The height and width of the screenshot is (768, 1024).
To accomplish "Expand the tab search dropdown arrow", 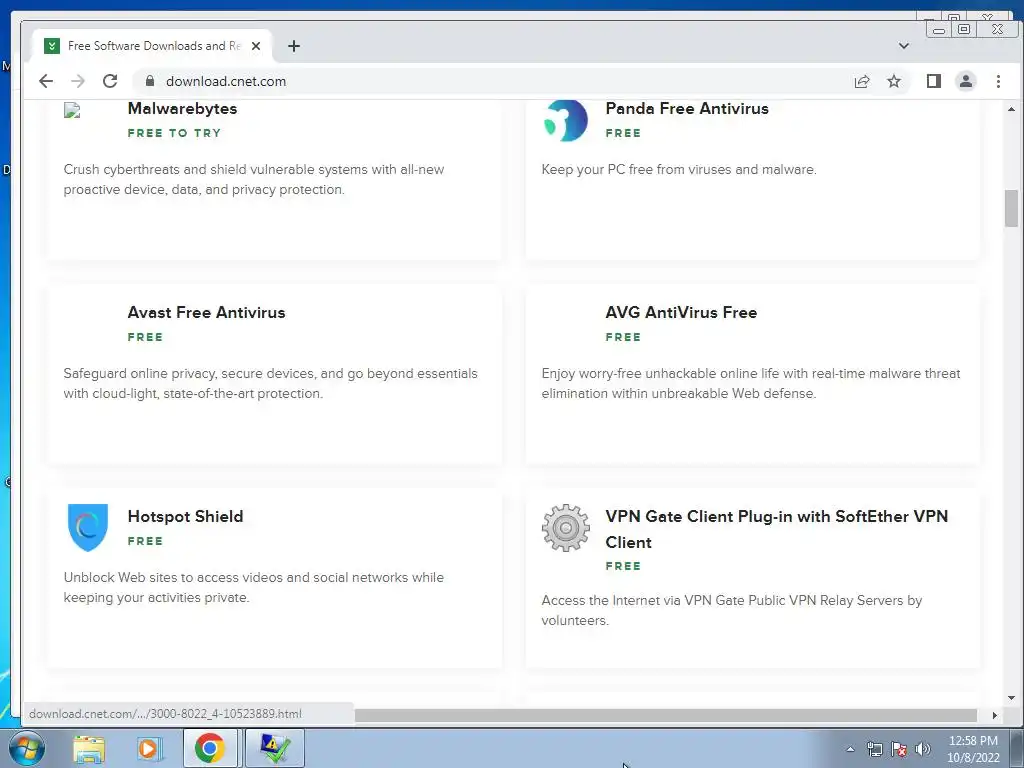I will (904, 46).
